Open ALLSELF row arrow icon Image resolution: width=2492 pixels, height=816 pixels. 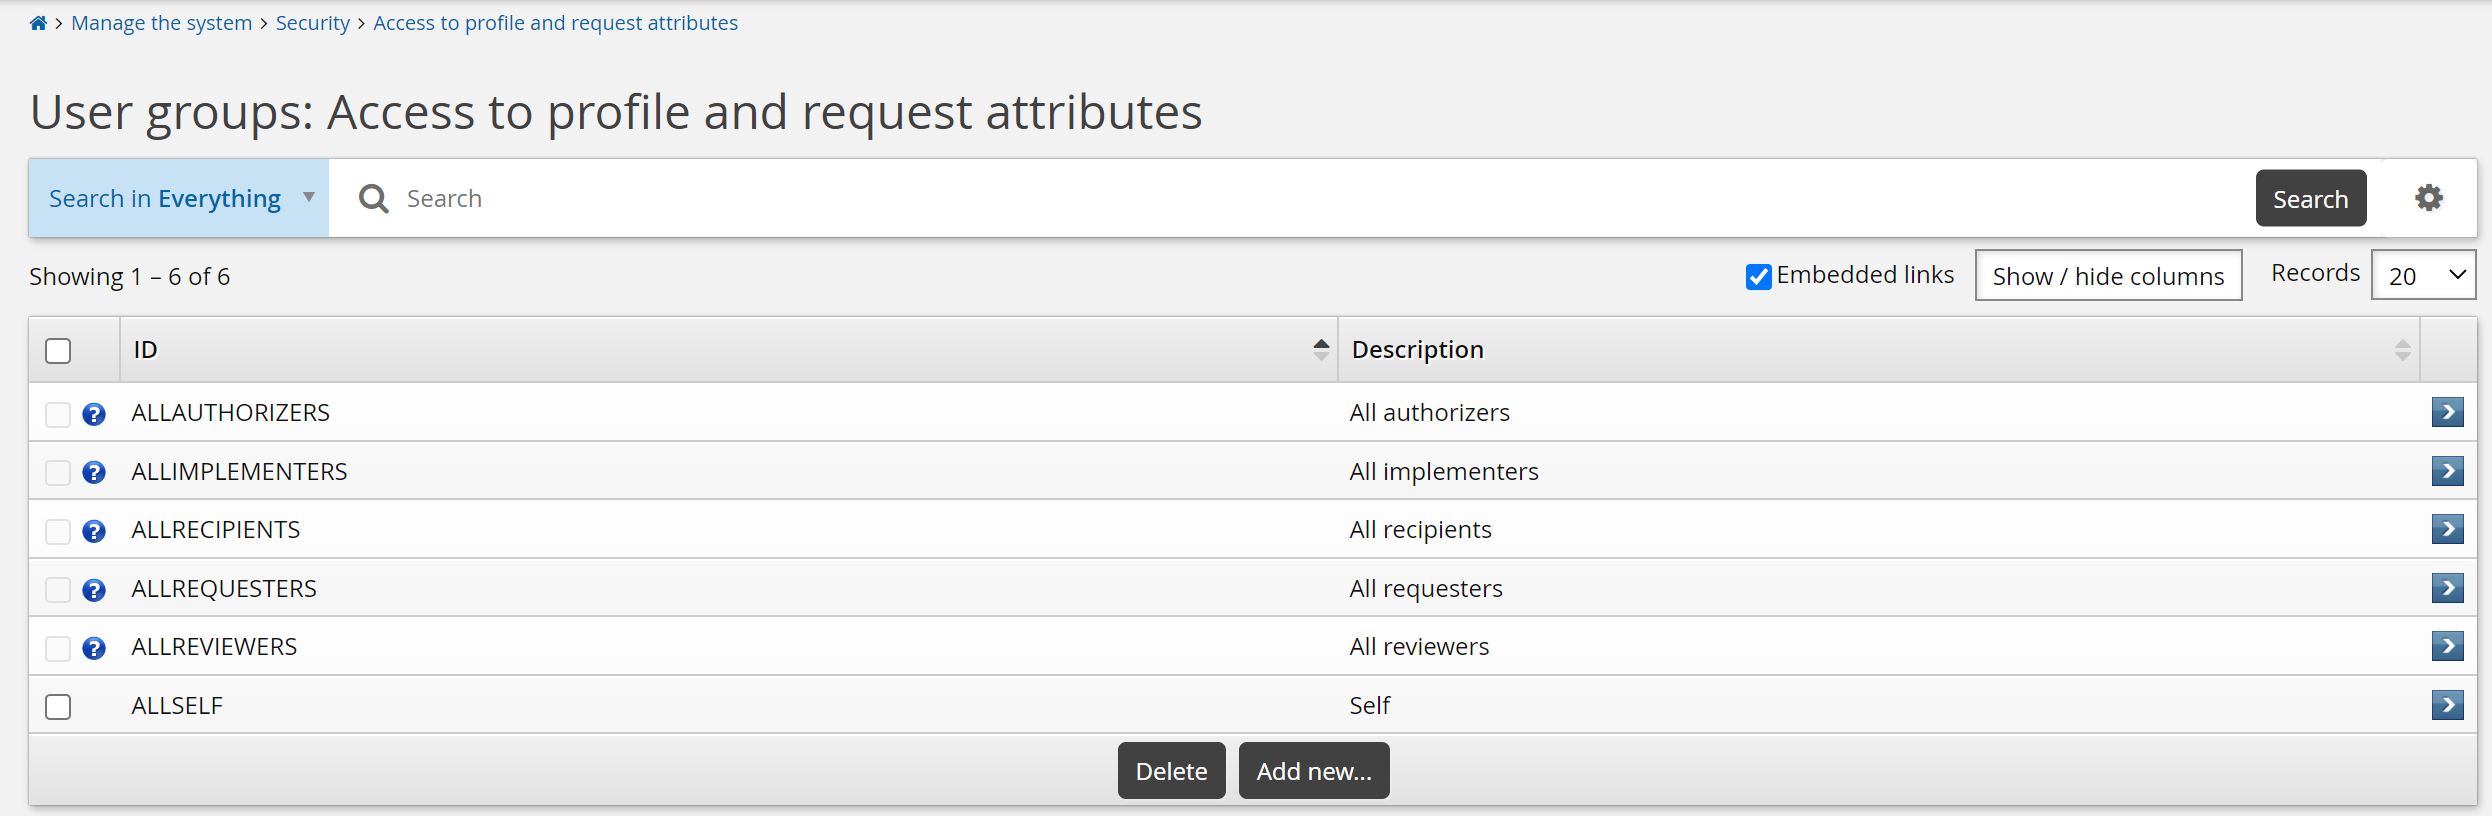point(2446,705)
